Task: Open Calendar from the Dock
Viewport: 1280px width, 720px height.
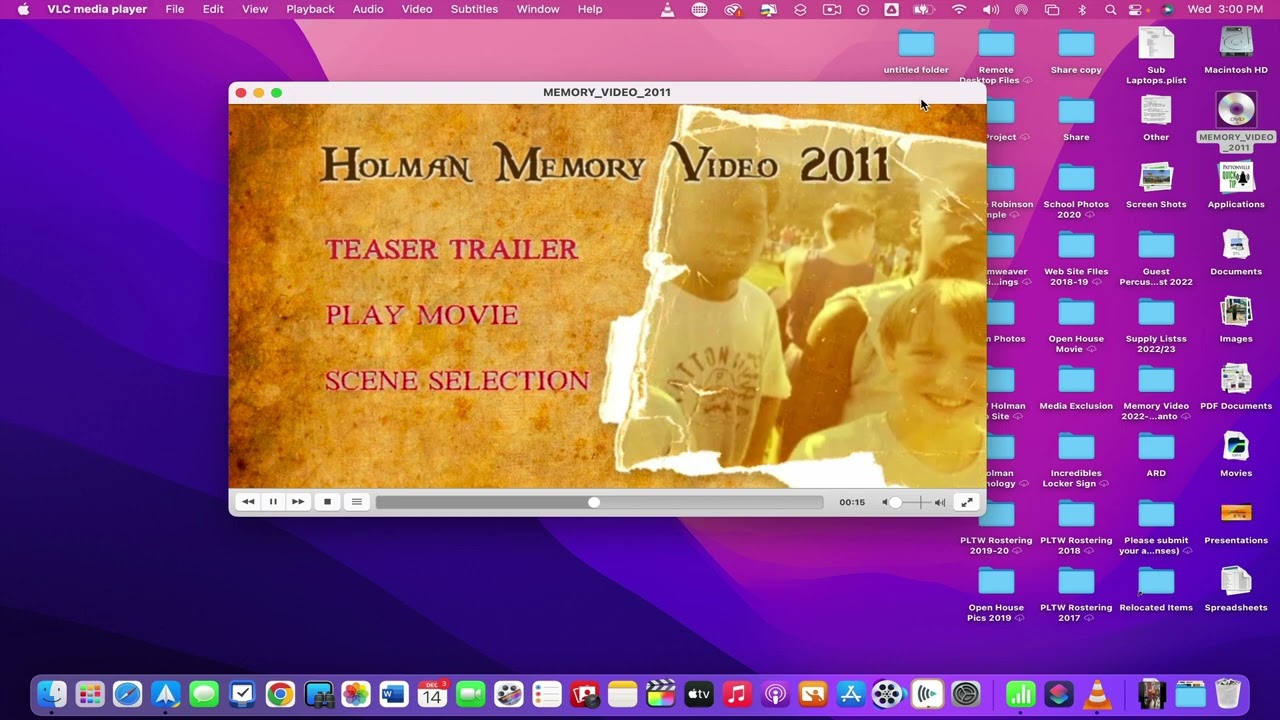Action: pyautogui.click(x=432, y=693)
